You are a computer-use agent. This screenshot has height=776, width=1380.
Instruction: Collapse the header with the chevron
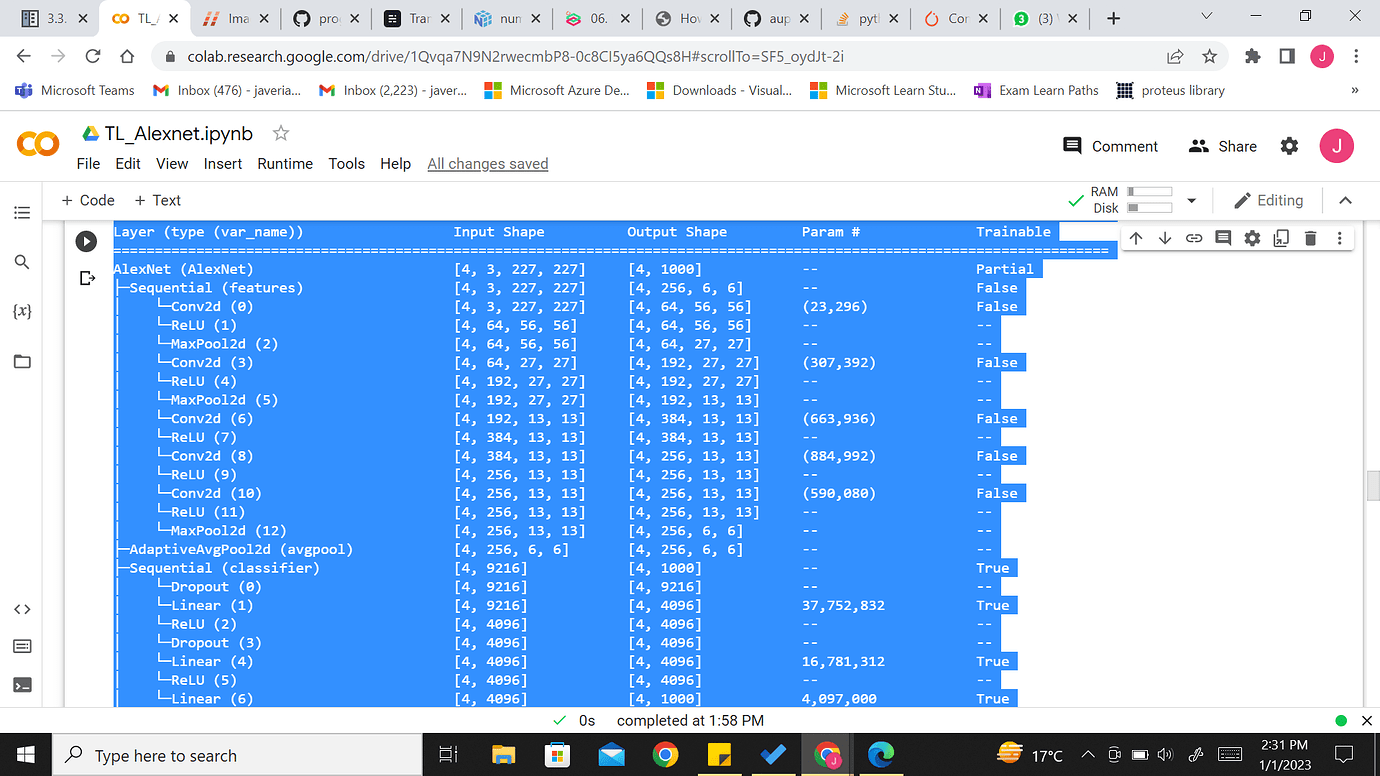pyautogui.click(x=1345, y=200)
